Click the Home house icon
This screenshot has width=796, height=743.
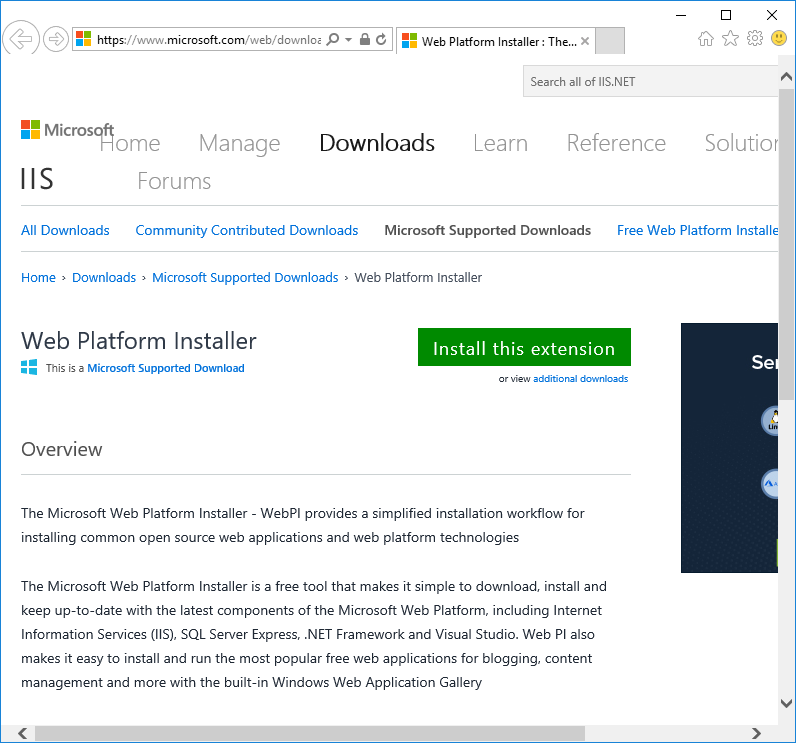coord(706,39)
